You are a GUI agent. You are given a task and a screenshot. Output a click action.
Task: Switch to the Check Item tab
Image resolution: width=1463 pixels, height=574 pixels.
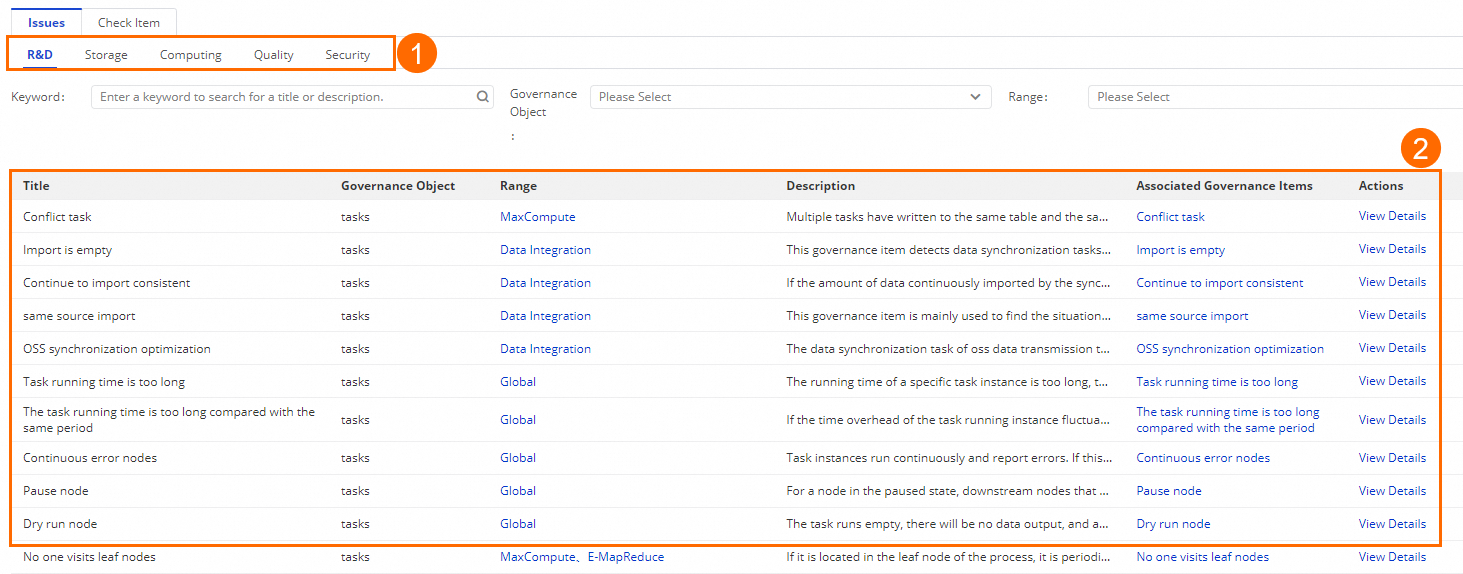(129, 23)
